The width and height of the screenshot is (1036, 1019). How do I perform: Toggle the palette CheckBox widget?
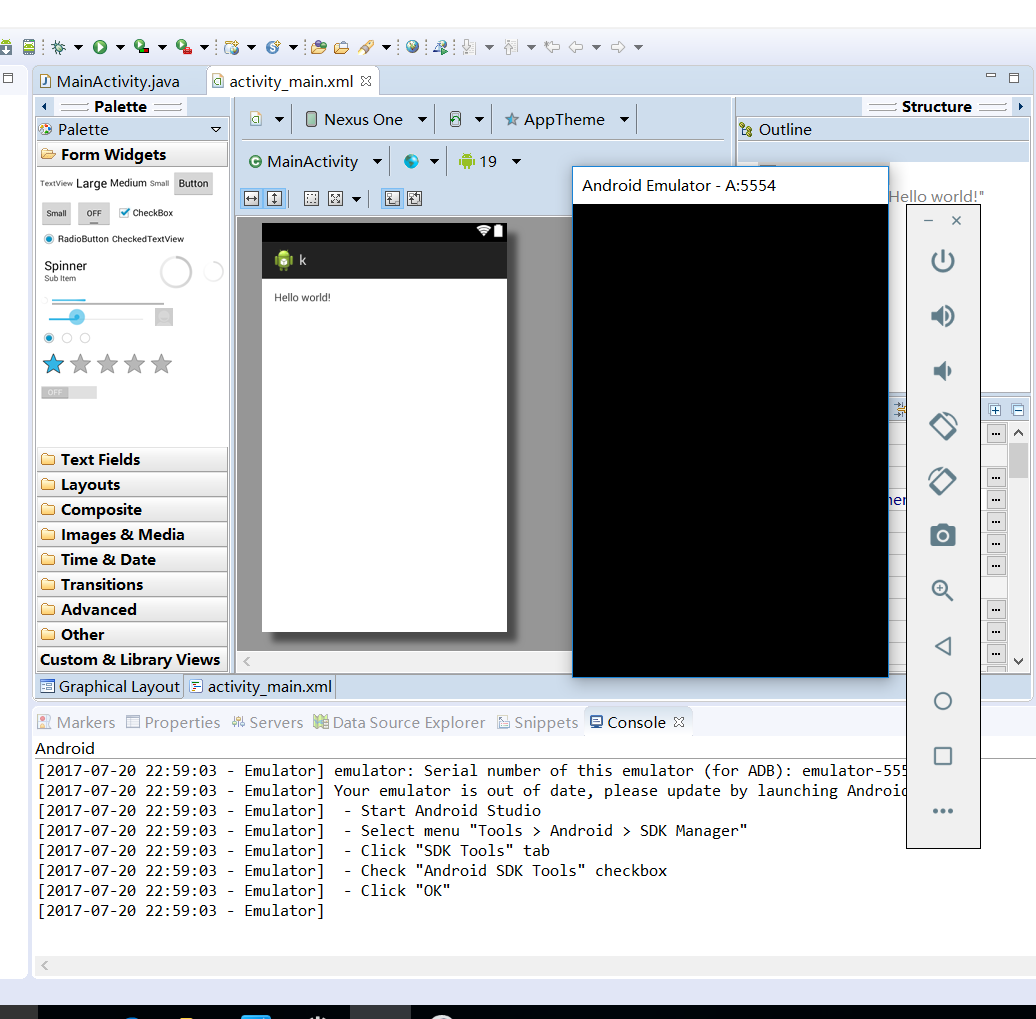pyautogui.click(x=146, y=213)
